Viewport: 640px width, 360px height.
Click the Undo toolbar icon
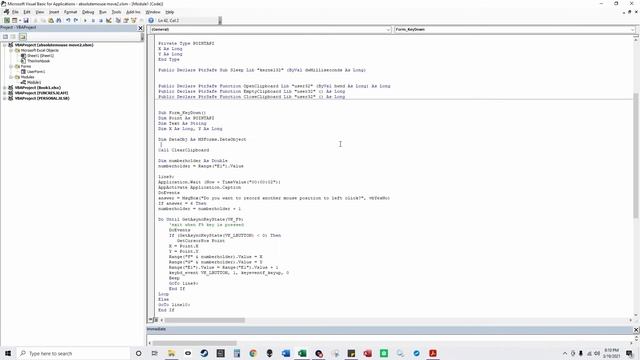coord(68,20)
